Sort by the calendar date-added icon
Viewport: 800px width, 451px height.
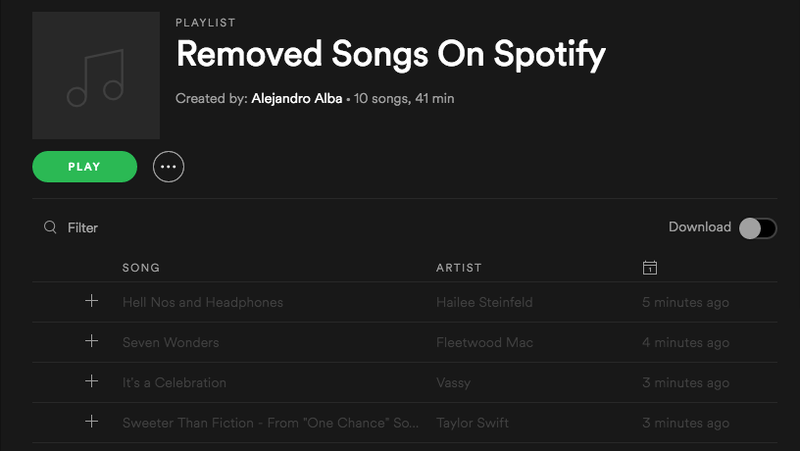point(649,267)
